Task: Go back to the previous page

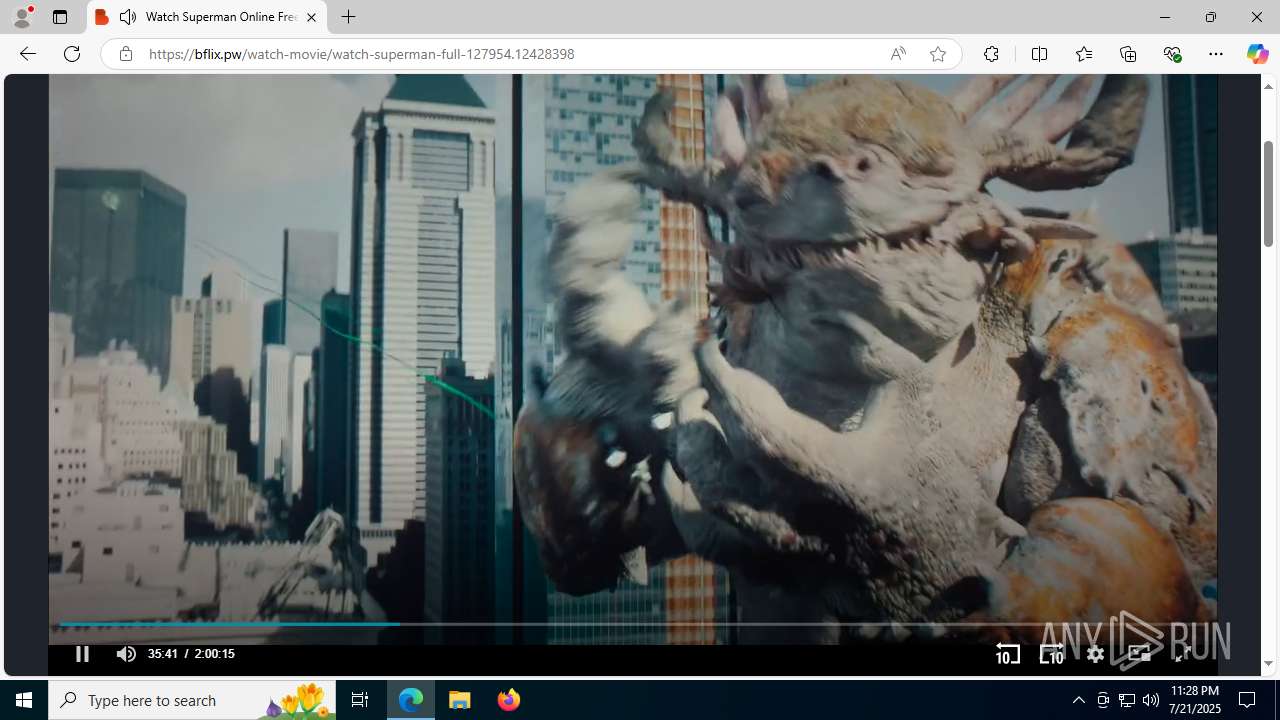Action: (28, 54)
